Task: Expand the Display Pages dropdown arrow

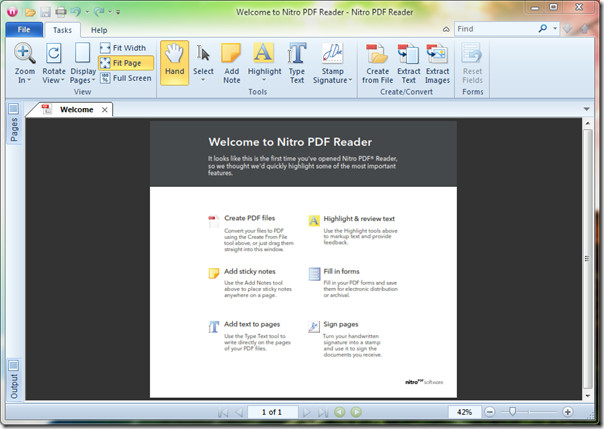Action: coord(93,80)
